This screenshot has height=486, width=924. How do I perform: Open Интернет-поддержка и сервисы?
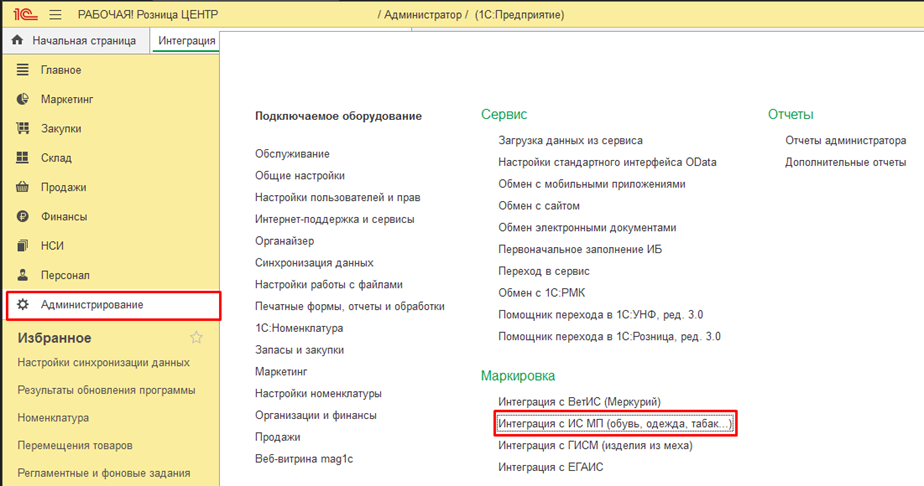click(335, 219)
